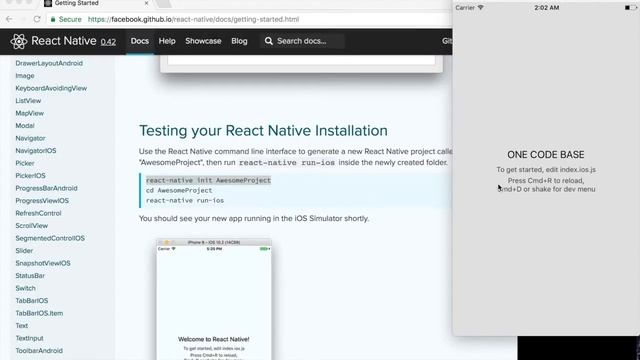Image resolution: width=640 pixels, height=360 pixels.
Task: Open ToolbarAndroid in the sidebar
Action: tap(39, 351)
